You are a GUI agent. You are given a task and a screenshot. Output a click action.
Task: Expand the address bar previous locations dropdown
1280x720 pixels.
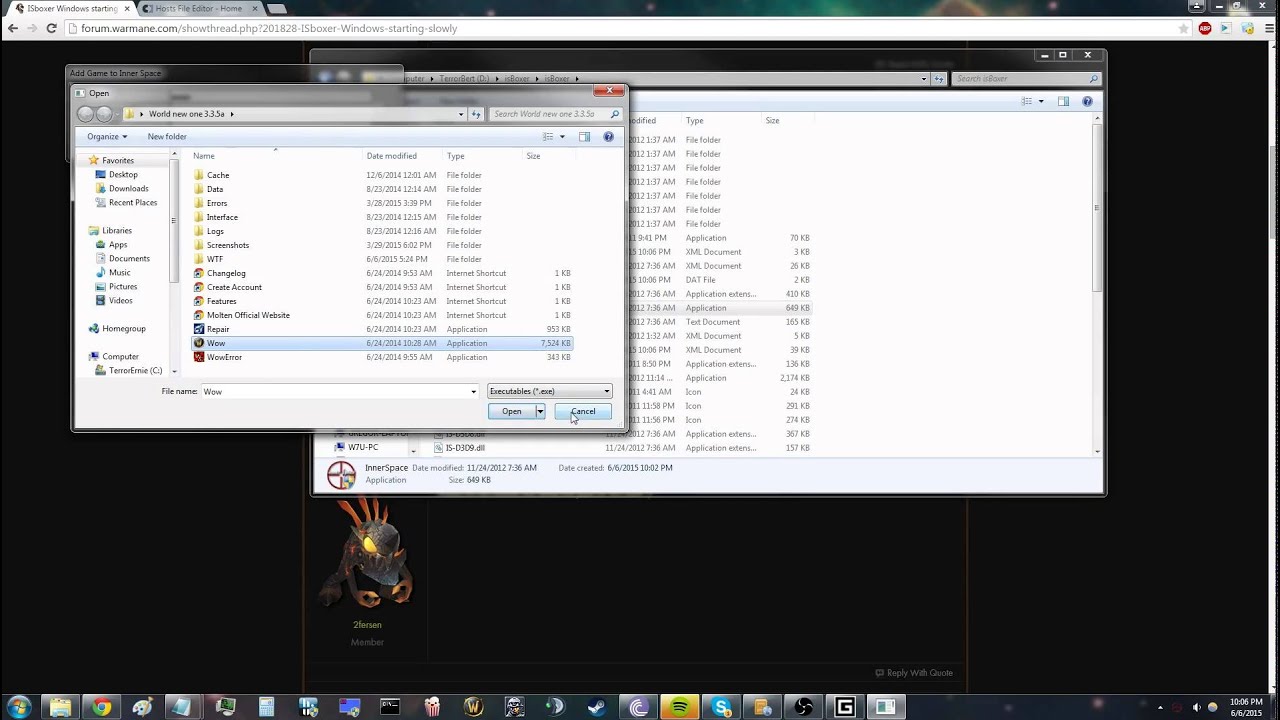coord(461,114)
